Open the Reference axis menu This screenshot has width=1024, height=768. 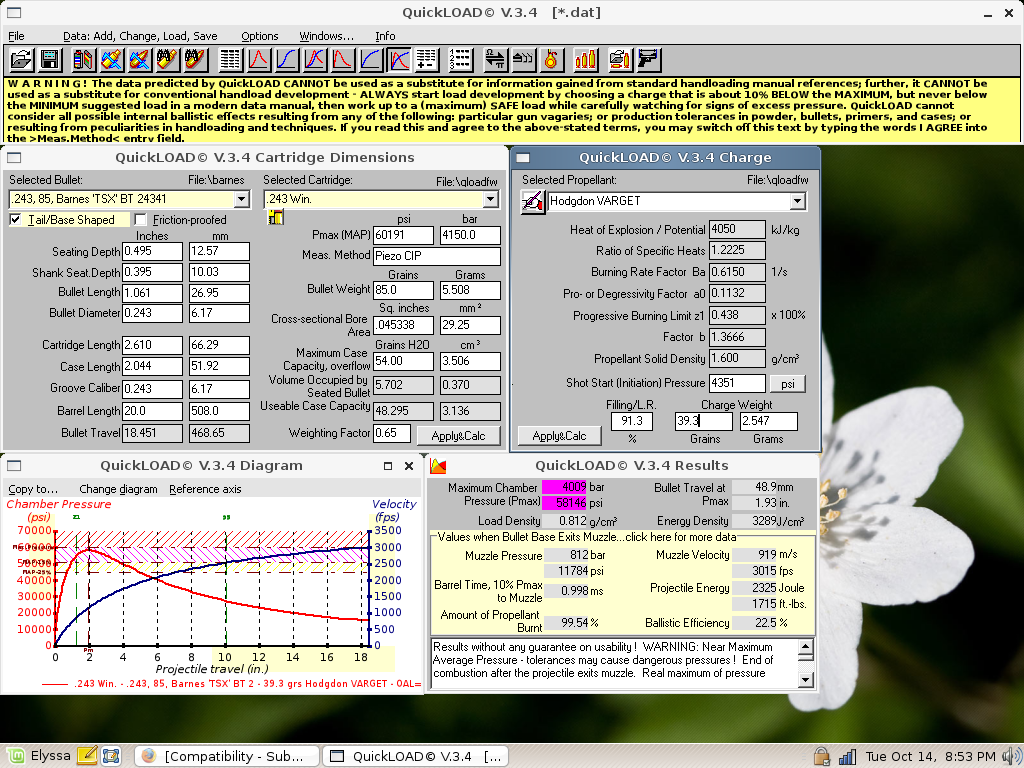pos(205,489)
